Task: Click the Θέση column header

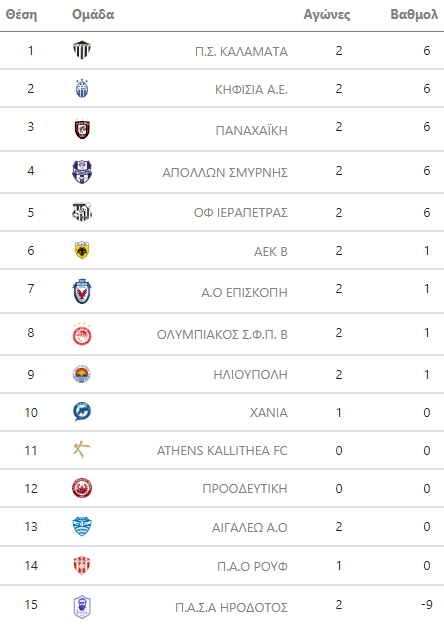Action: tap(21, 14)
